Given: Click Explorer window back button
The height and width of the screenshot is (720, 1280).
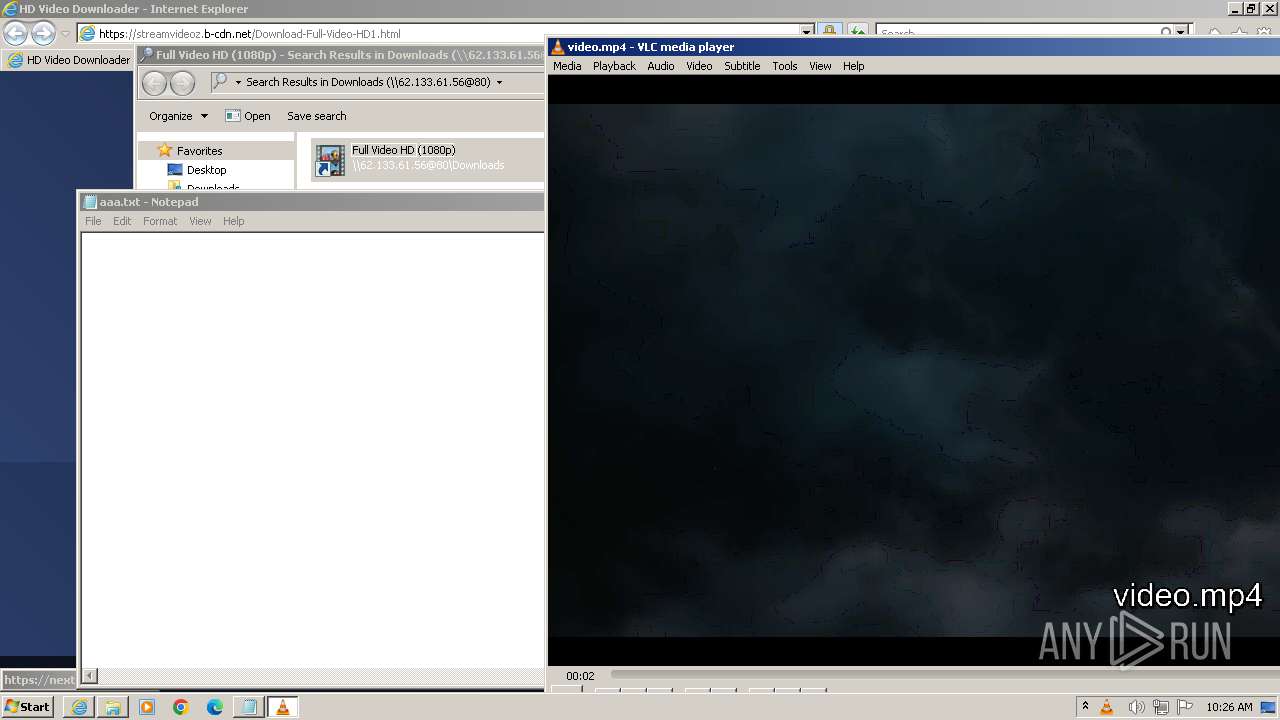Looking at the screenshot, I should 154,82.
